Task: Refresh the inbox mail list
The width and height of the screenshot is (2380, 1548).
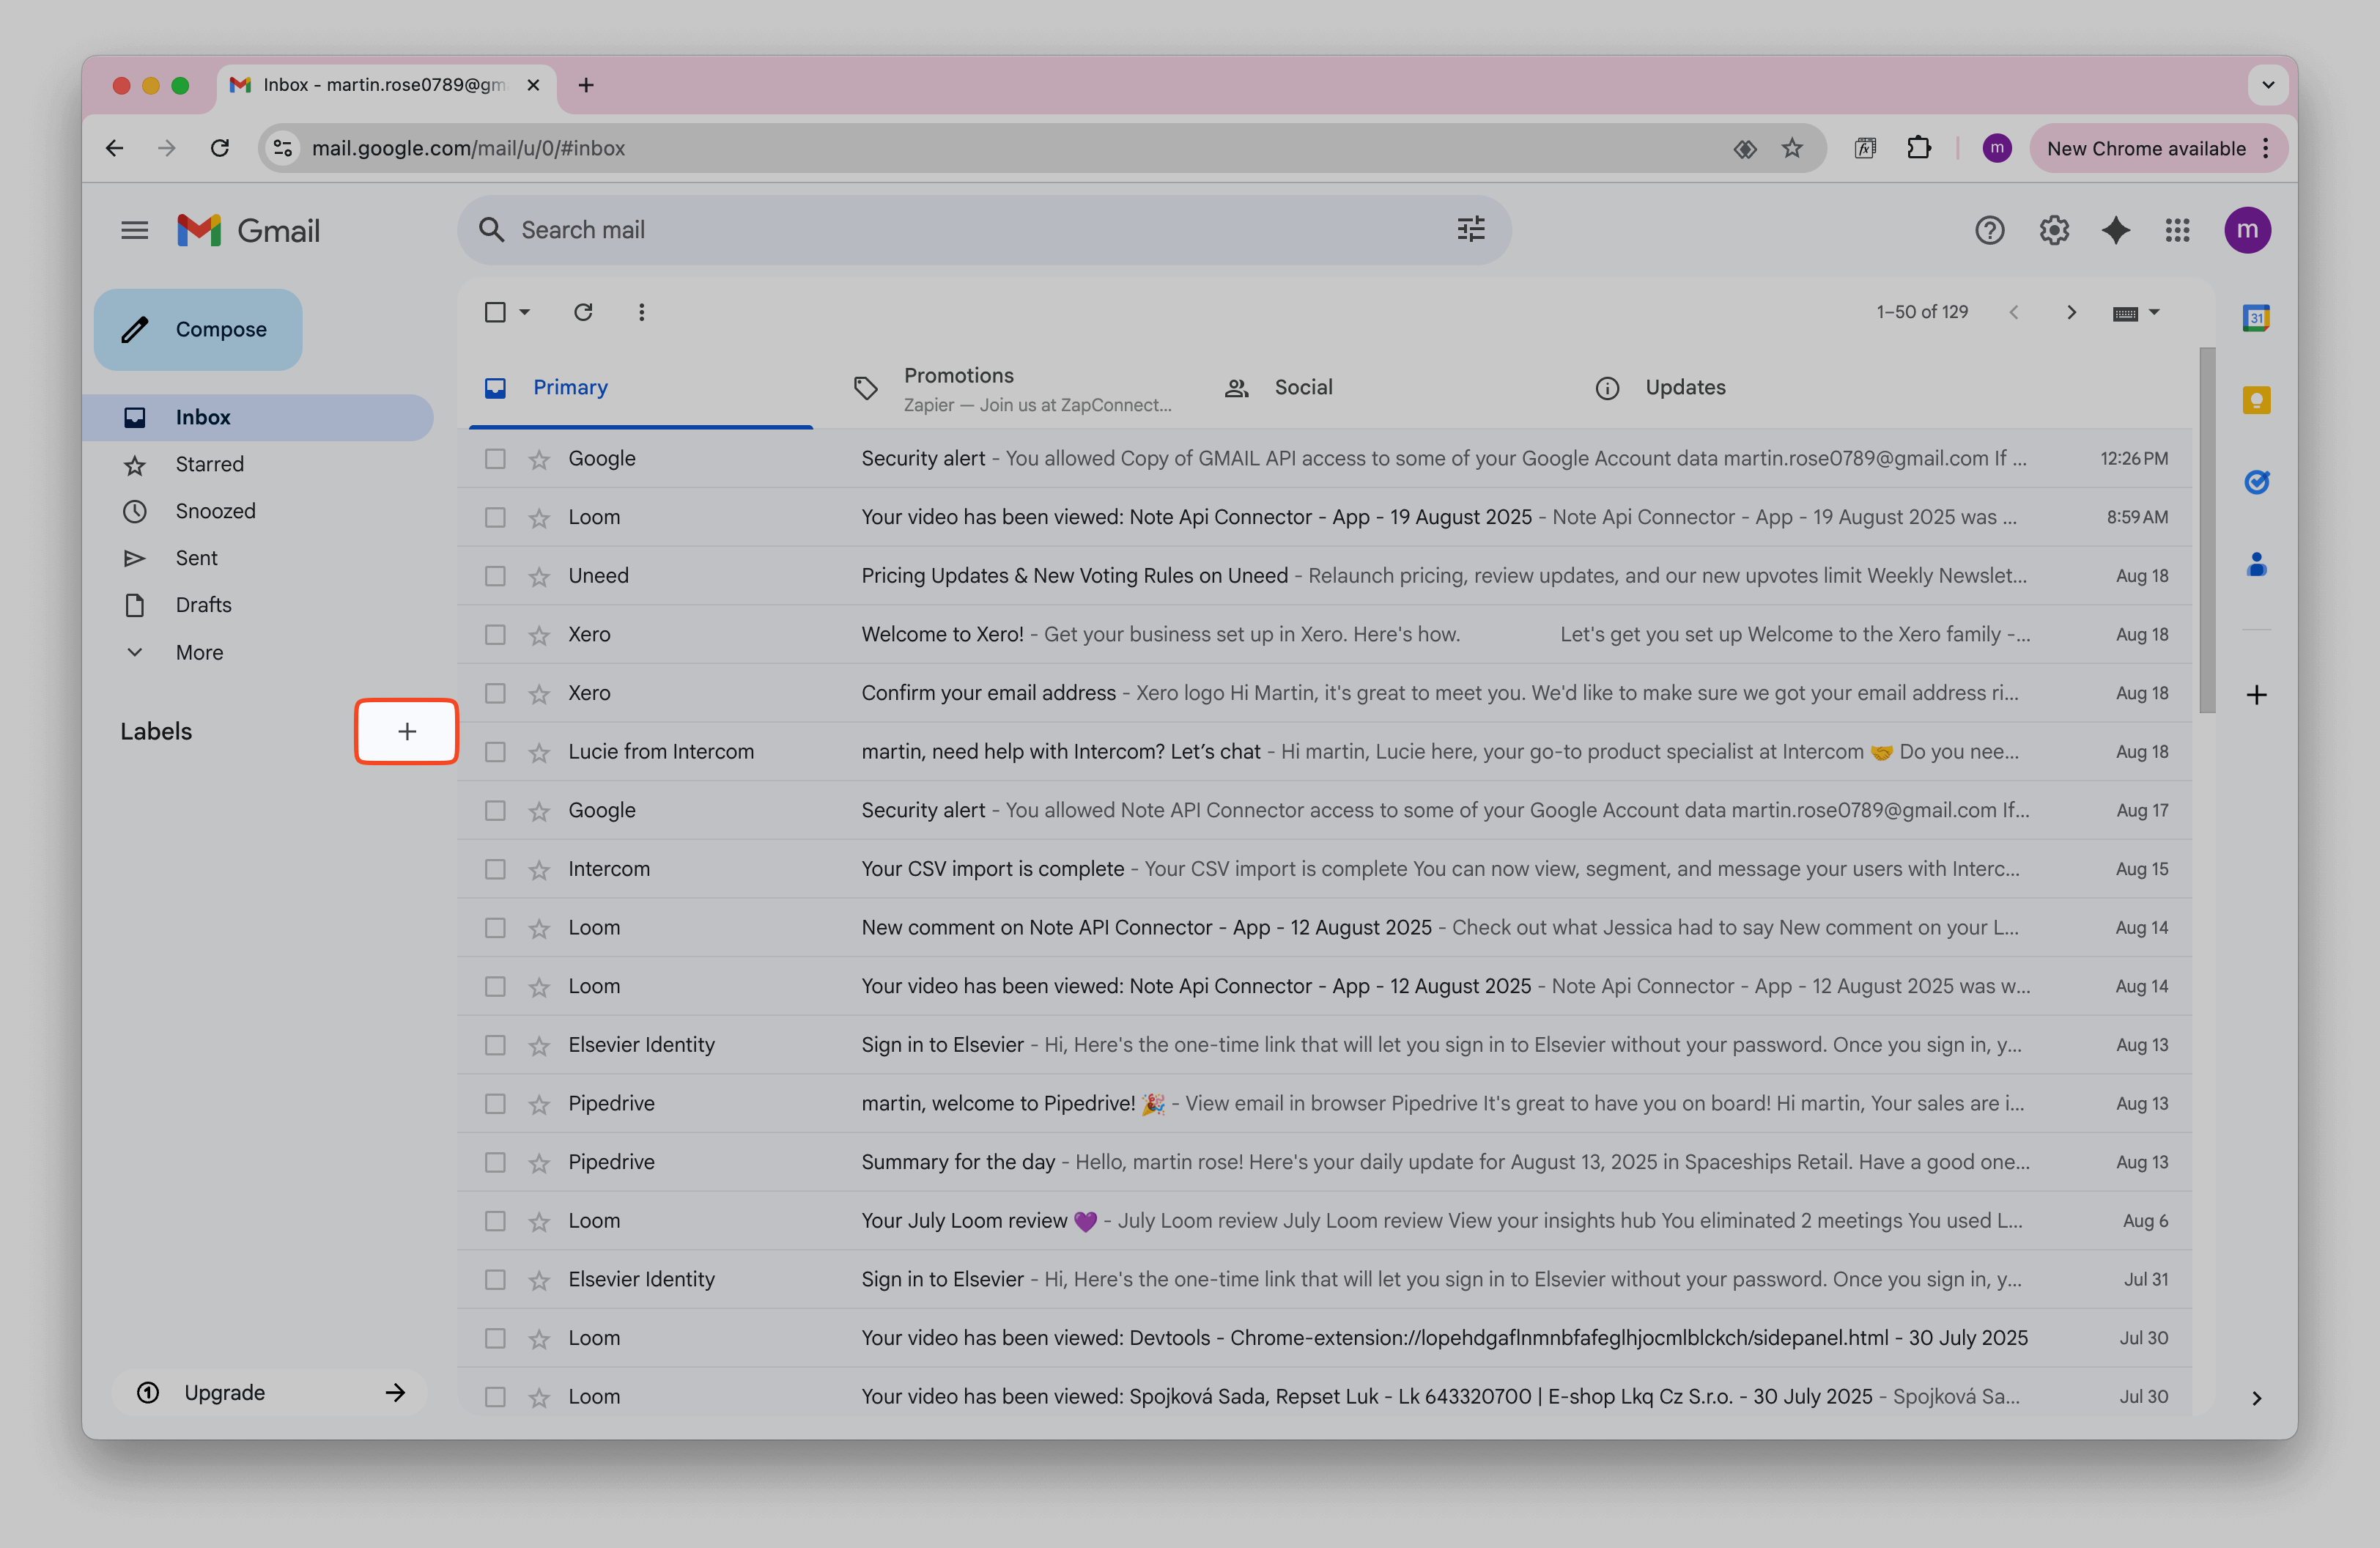Action: (x=583, y=312)
